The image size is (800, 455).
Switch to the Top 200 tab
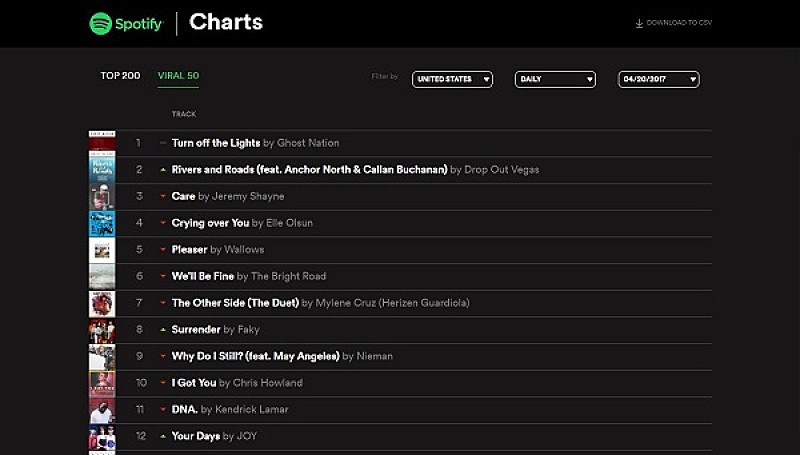coord(120,76)
